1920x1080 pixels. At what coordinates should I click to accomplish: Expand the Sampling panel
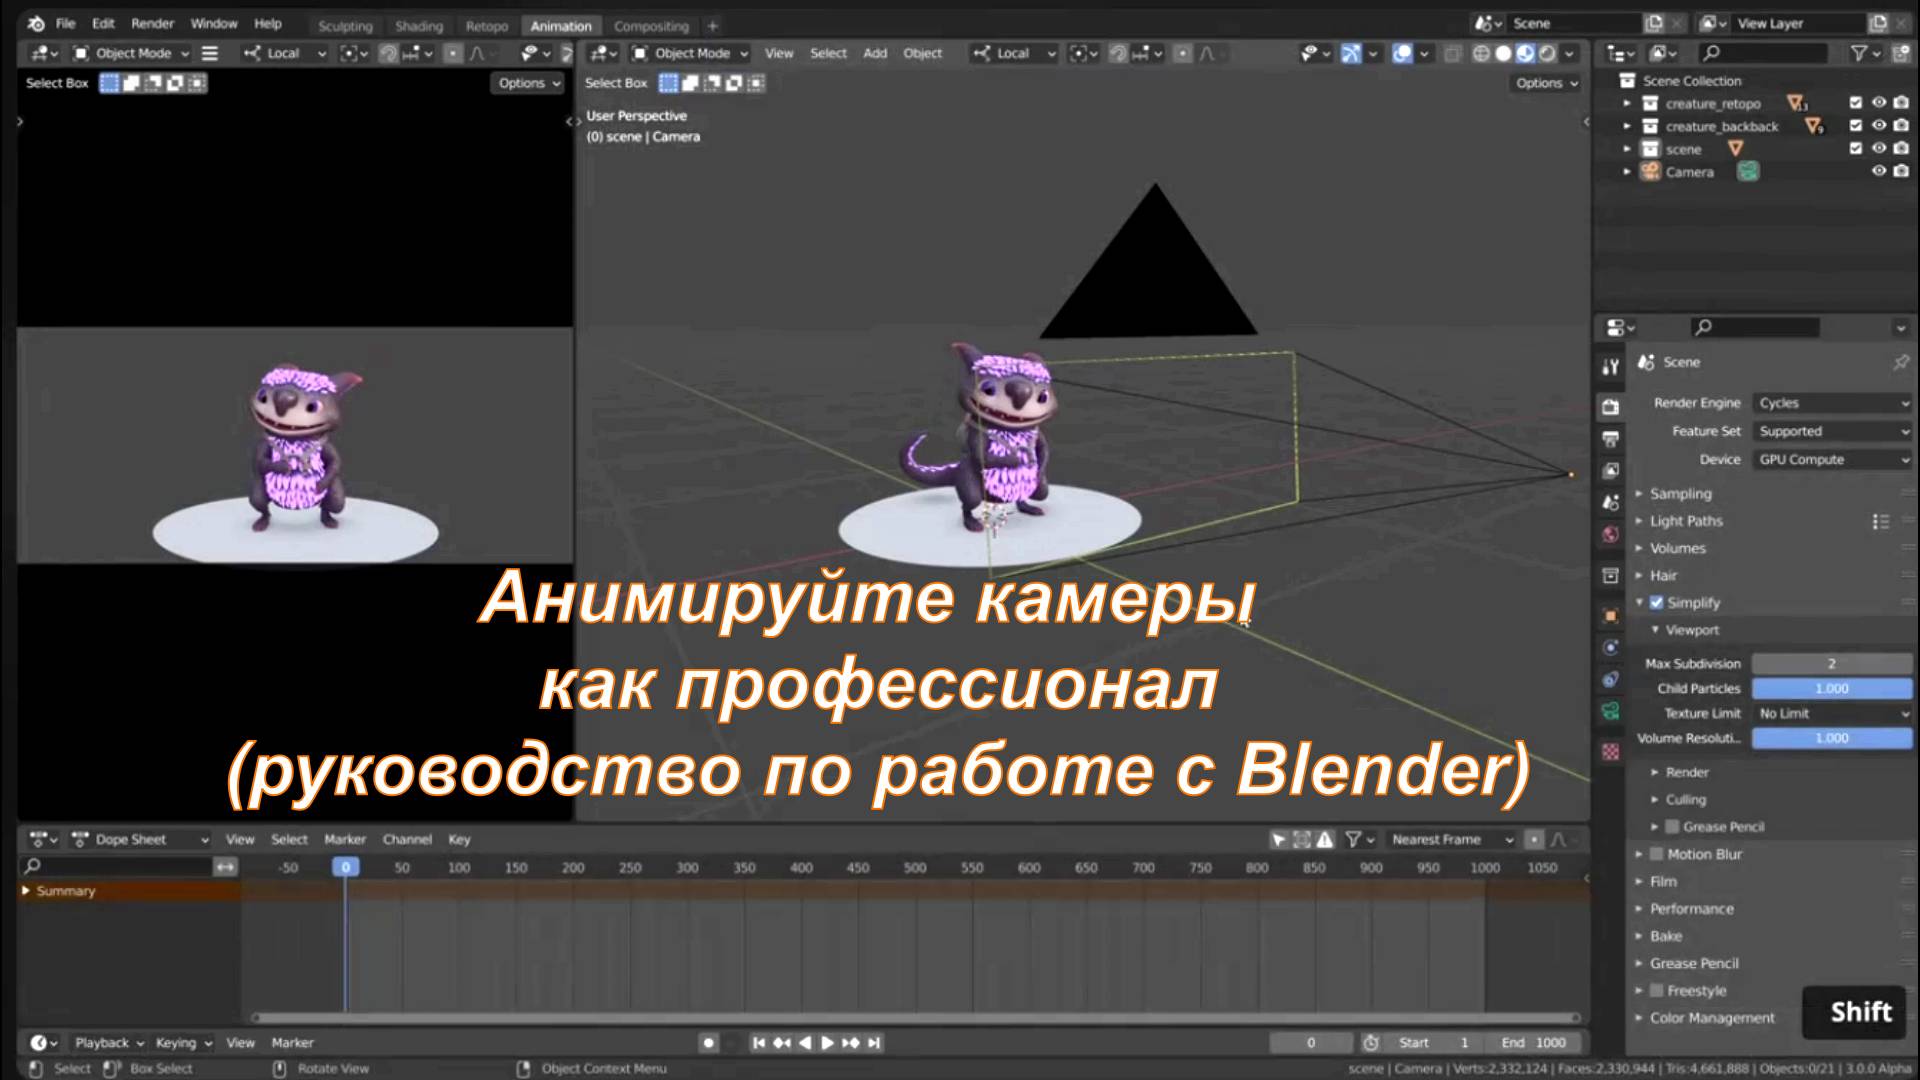[x=1680, y=494]
